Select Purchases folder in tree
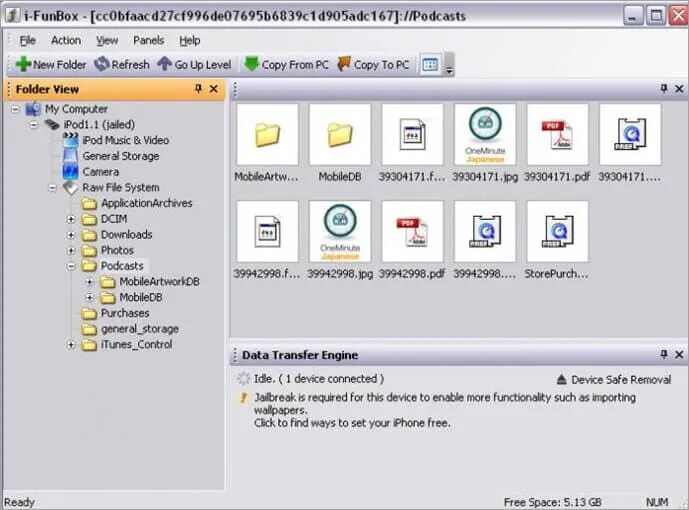The height and width of the screenshot is (510, 689). [125, 313]
